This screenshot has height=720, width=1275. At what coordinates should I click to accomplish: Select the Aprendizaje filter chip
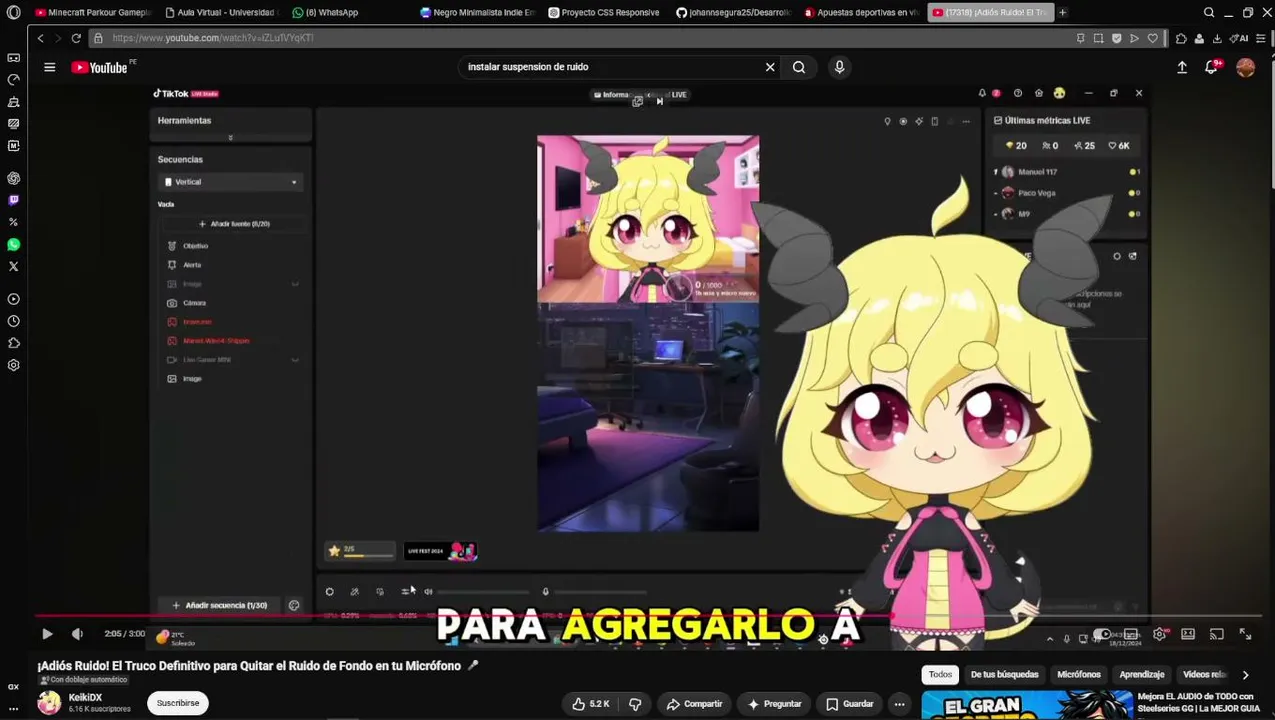click(1142, 675)
